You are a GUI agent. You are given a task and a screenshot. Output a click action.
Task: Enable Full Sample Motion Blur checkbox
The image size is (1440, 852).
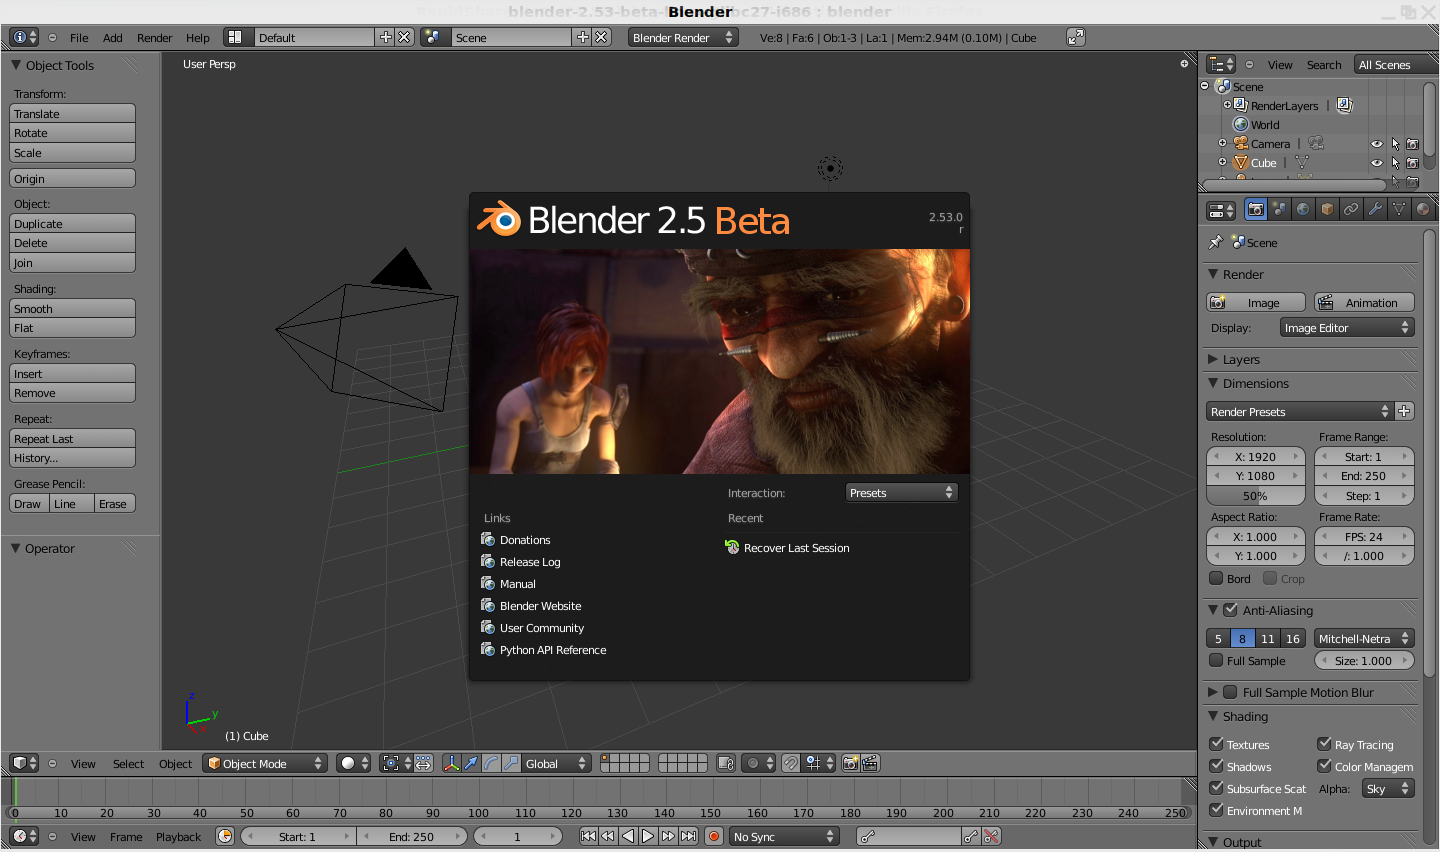pos(1230,691)
